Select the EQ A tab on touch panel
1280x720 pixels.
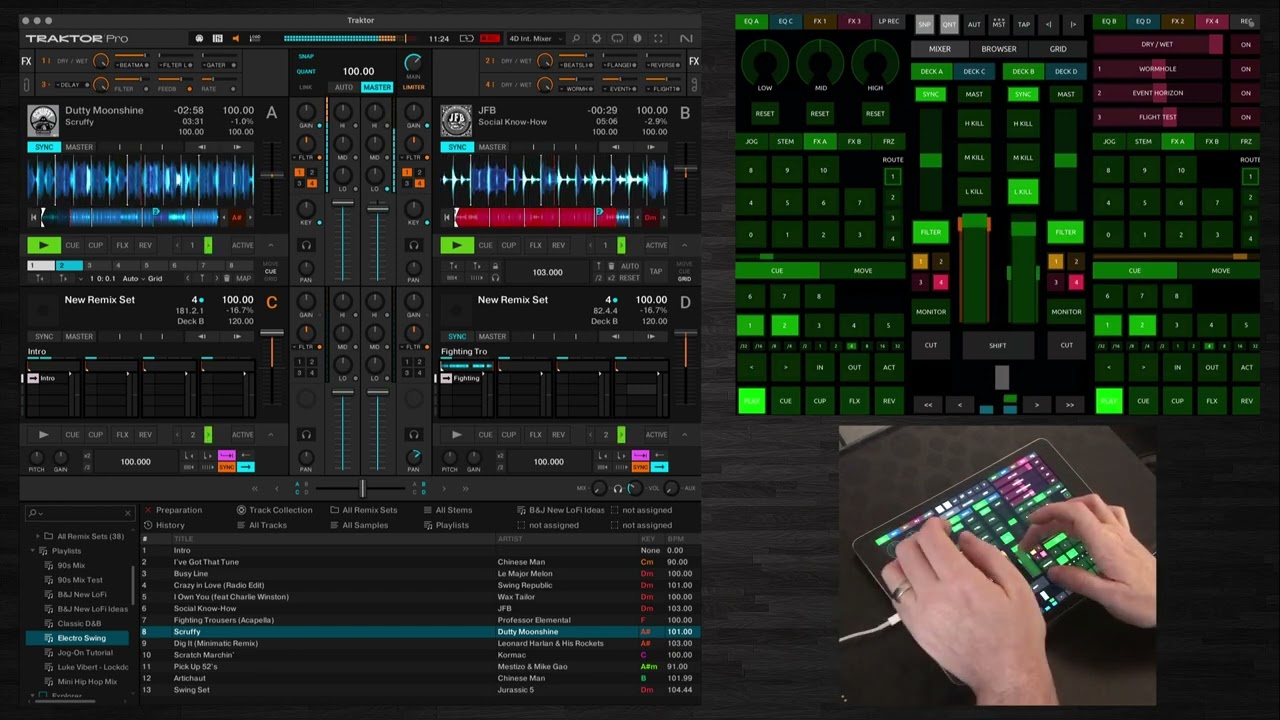(751, 21)
